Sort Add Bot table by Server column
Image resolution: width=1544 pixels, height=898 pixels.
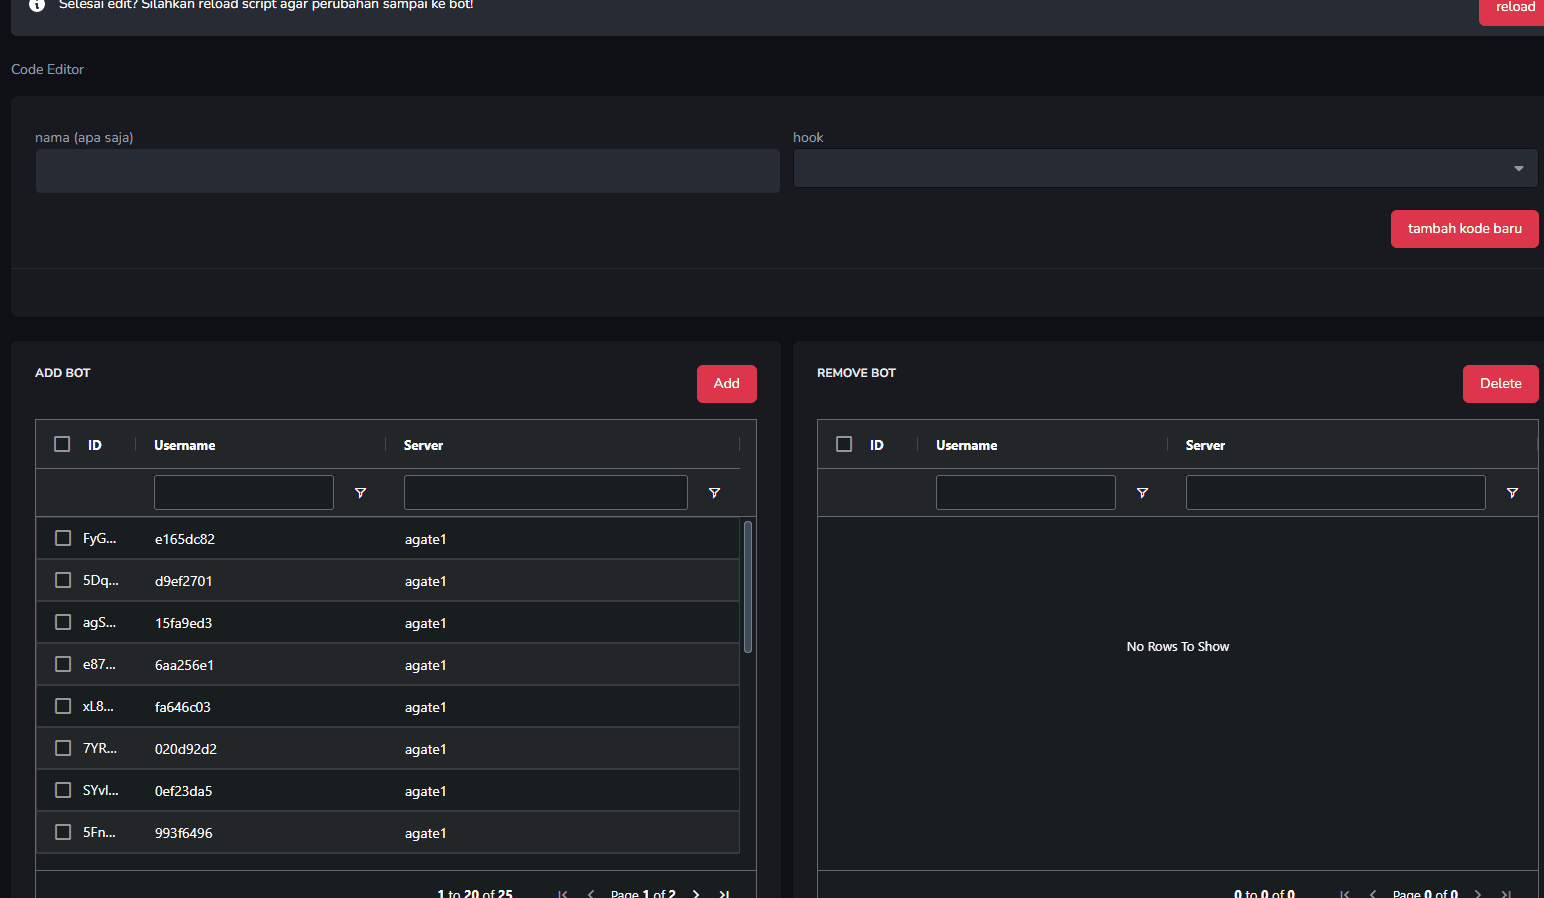click(423, 445)
